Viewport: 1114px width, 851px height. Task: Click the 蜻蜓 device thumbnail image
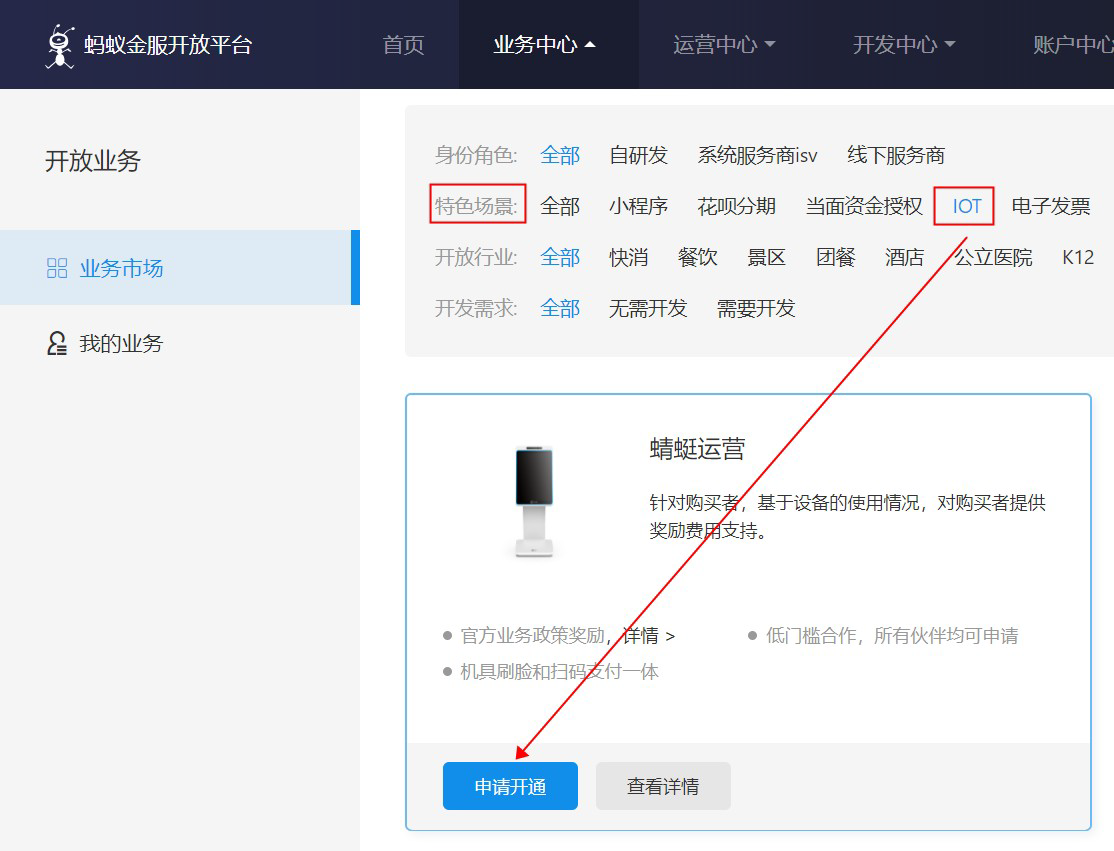coord(534,501)
